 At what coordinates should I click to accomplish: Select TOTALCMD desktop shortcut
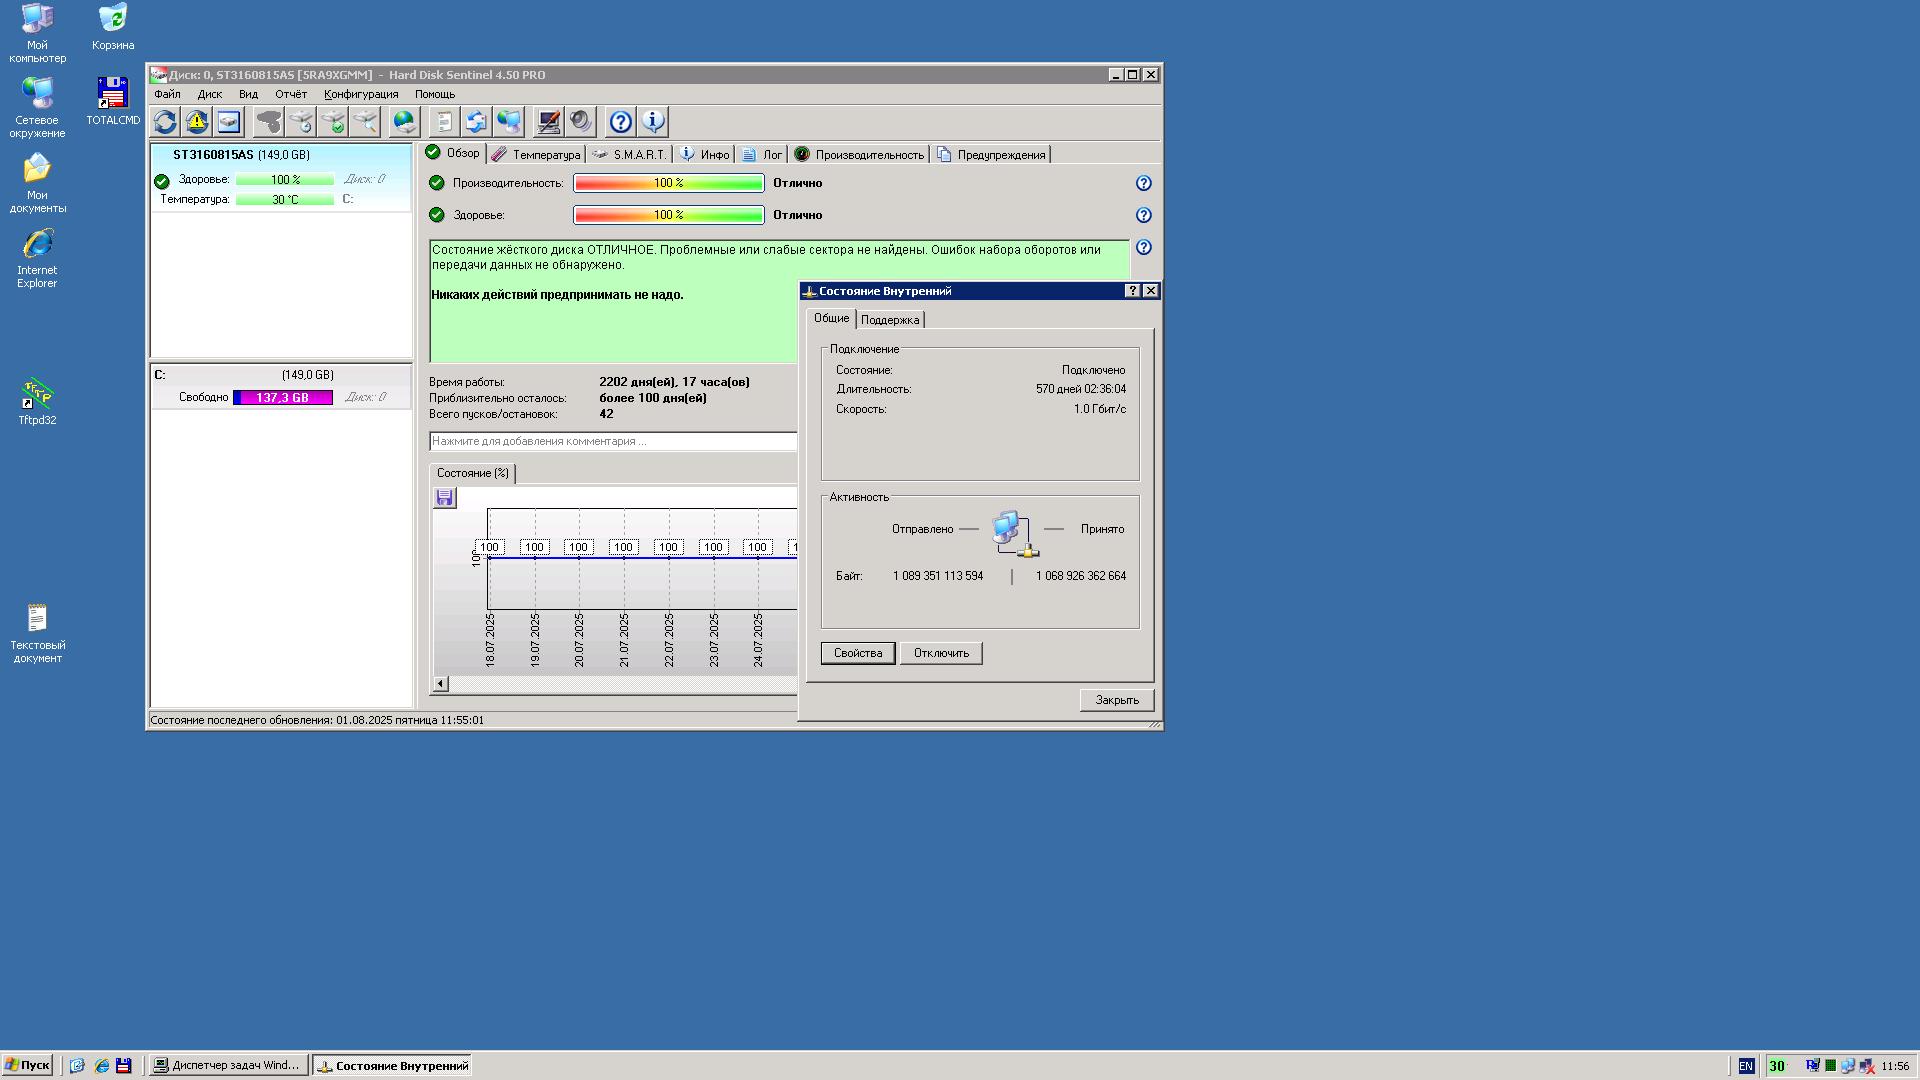point(113,101)
